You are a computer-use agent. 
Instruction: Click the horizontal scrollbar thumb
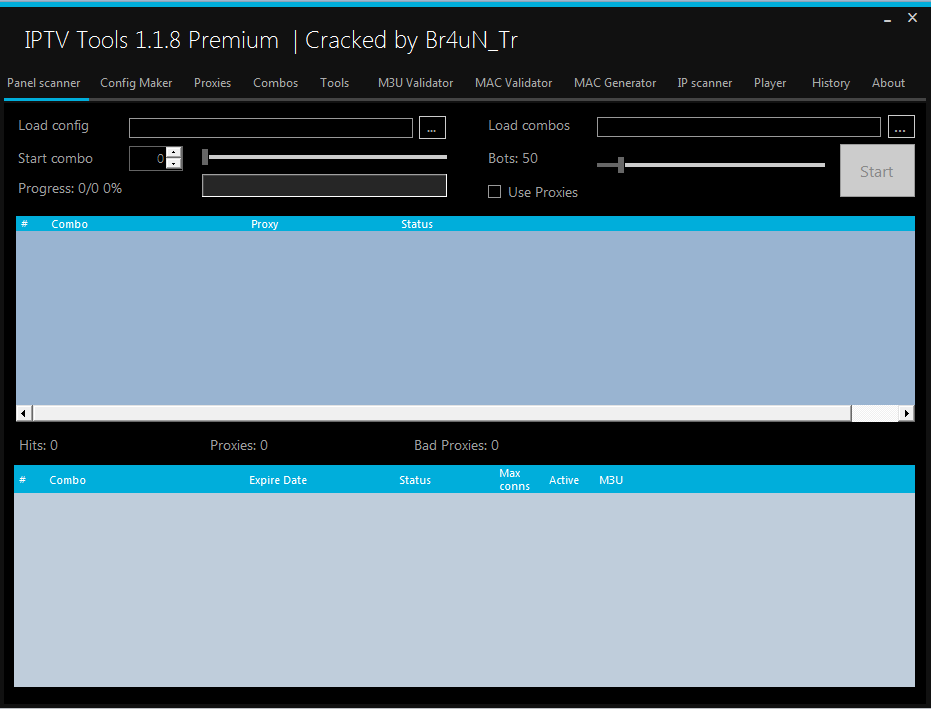pyautogui.click(x=442, y=413)
